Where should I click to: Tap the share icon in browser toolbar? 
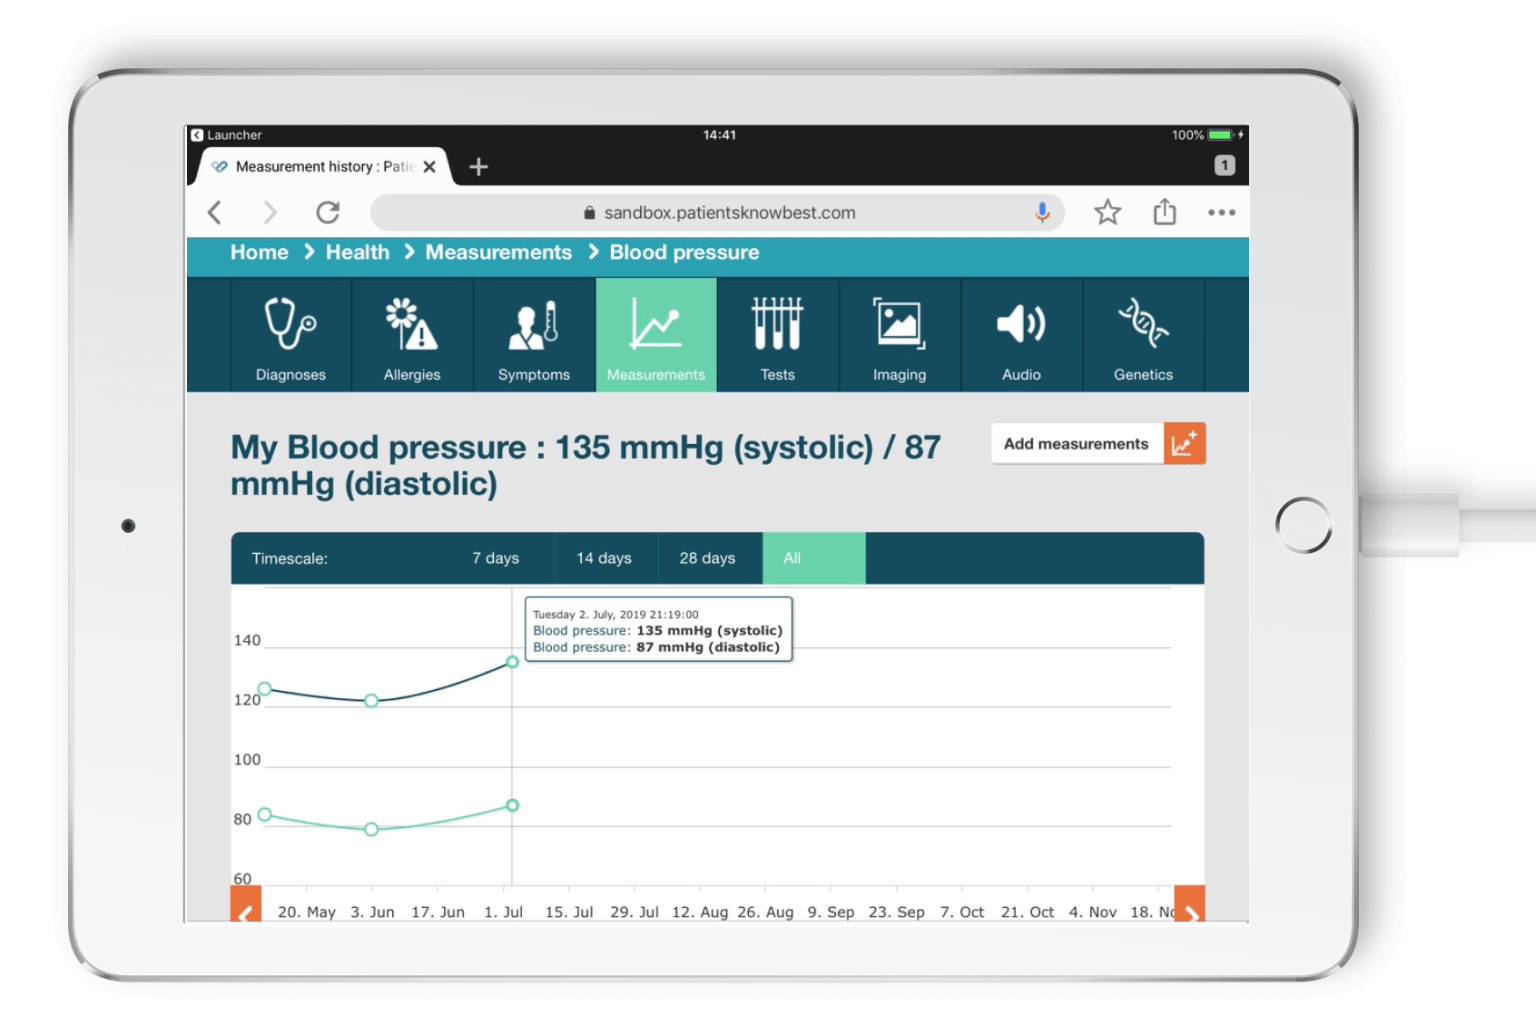(x=1164, y=212)
